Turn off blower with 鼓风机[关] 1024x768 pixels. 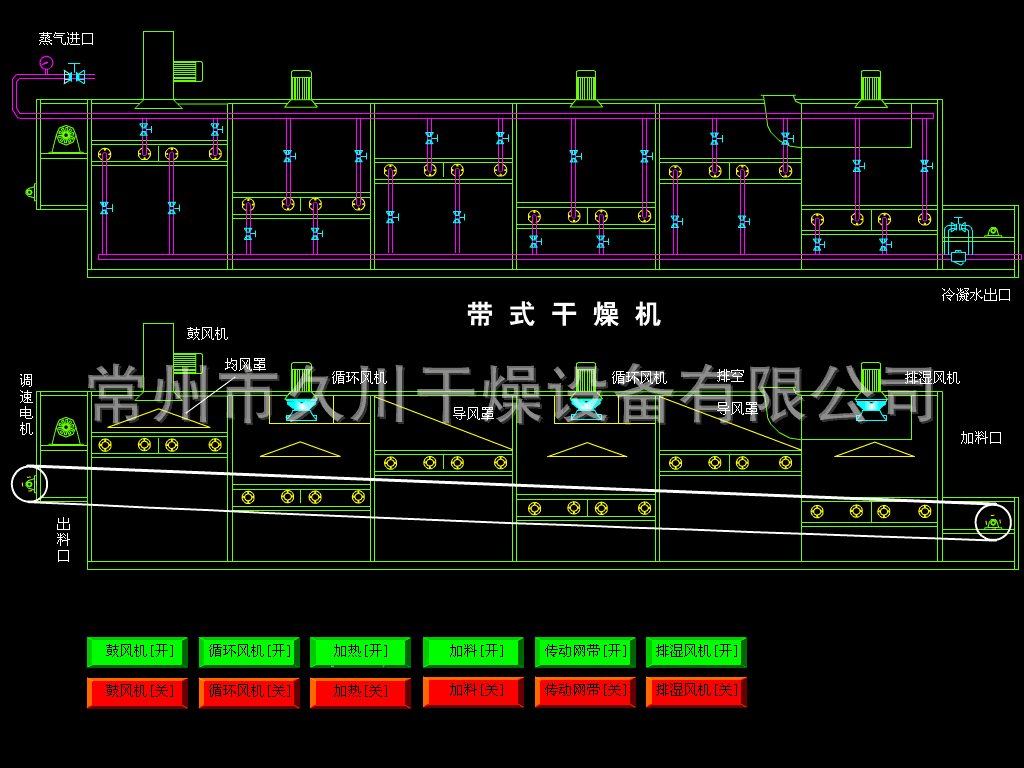pyautogui.click(x=137, y=692)
